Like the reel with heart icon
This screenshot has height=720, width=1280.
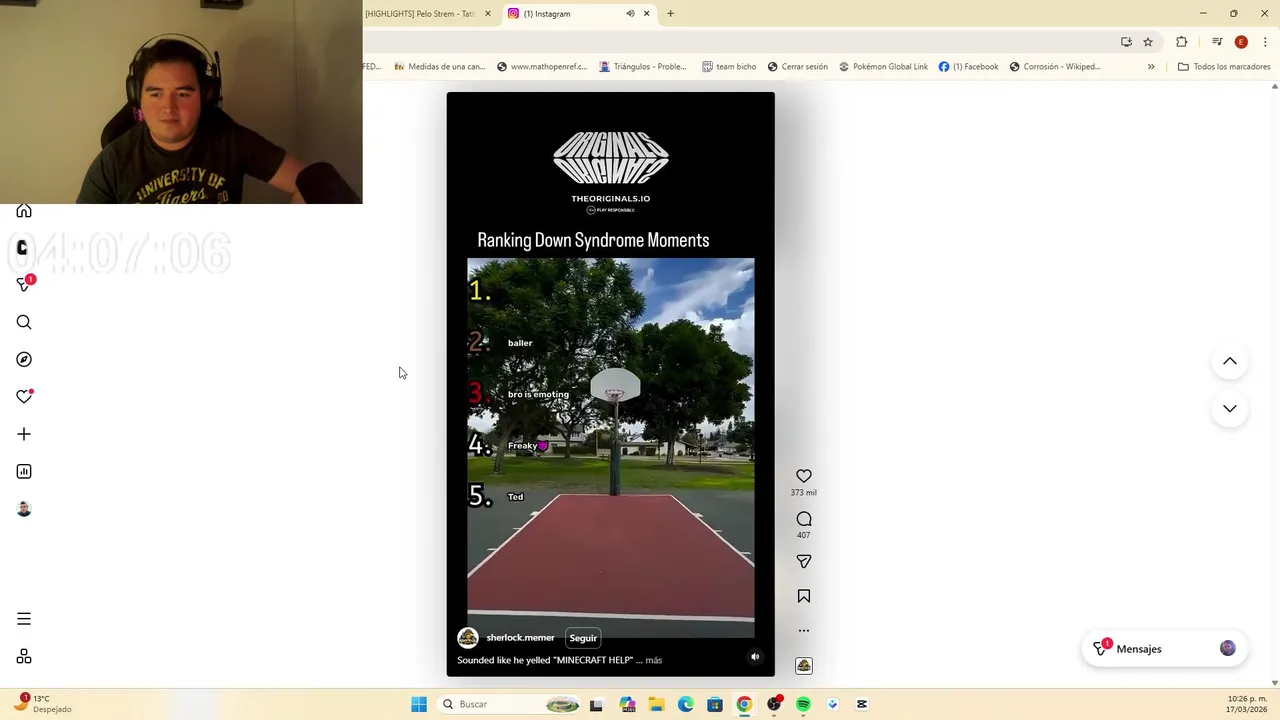[x=804, y=476]
